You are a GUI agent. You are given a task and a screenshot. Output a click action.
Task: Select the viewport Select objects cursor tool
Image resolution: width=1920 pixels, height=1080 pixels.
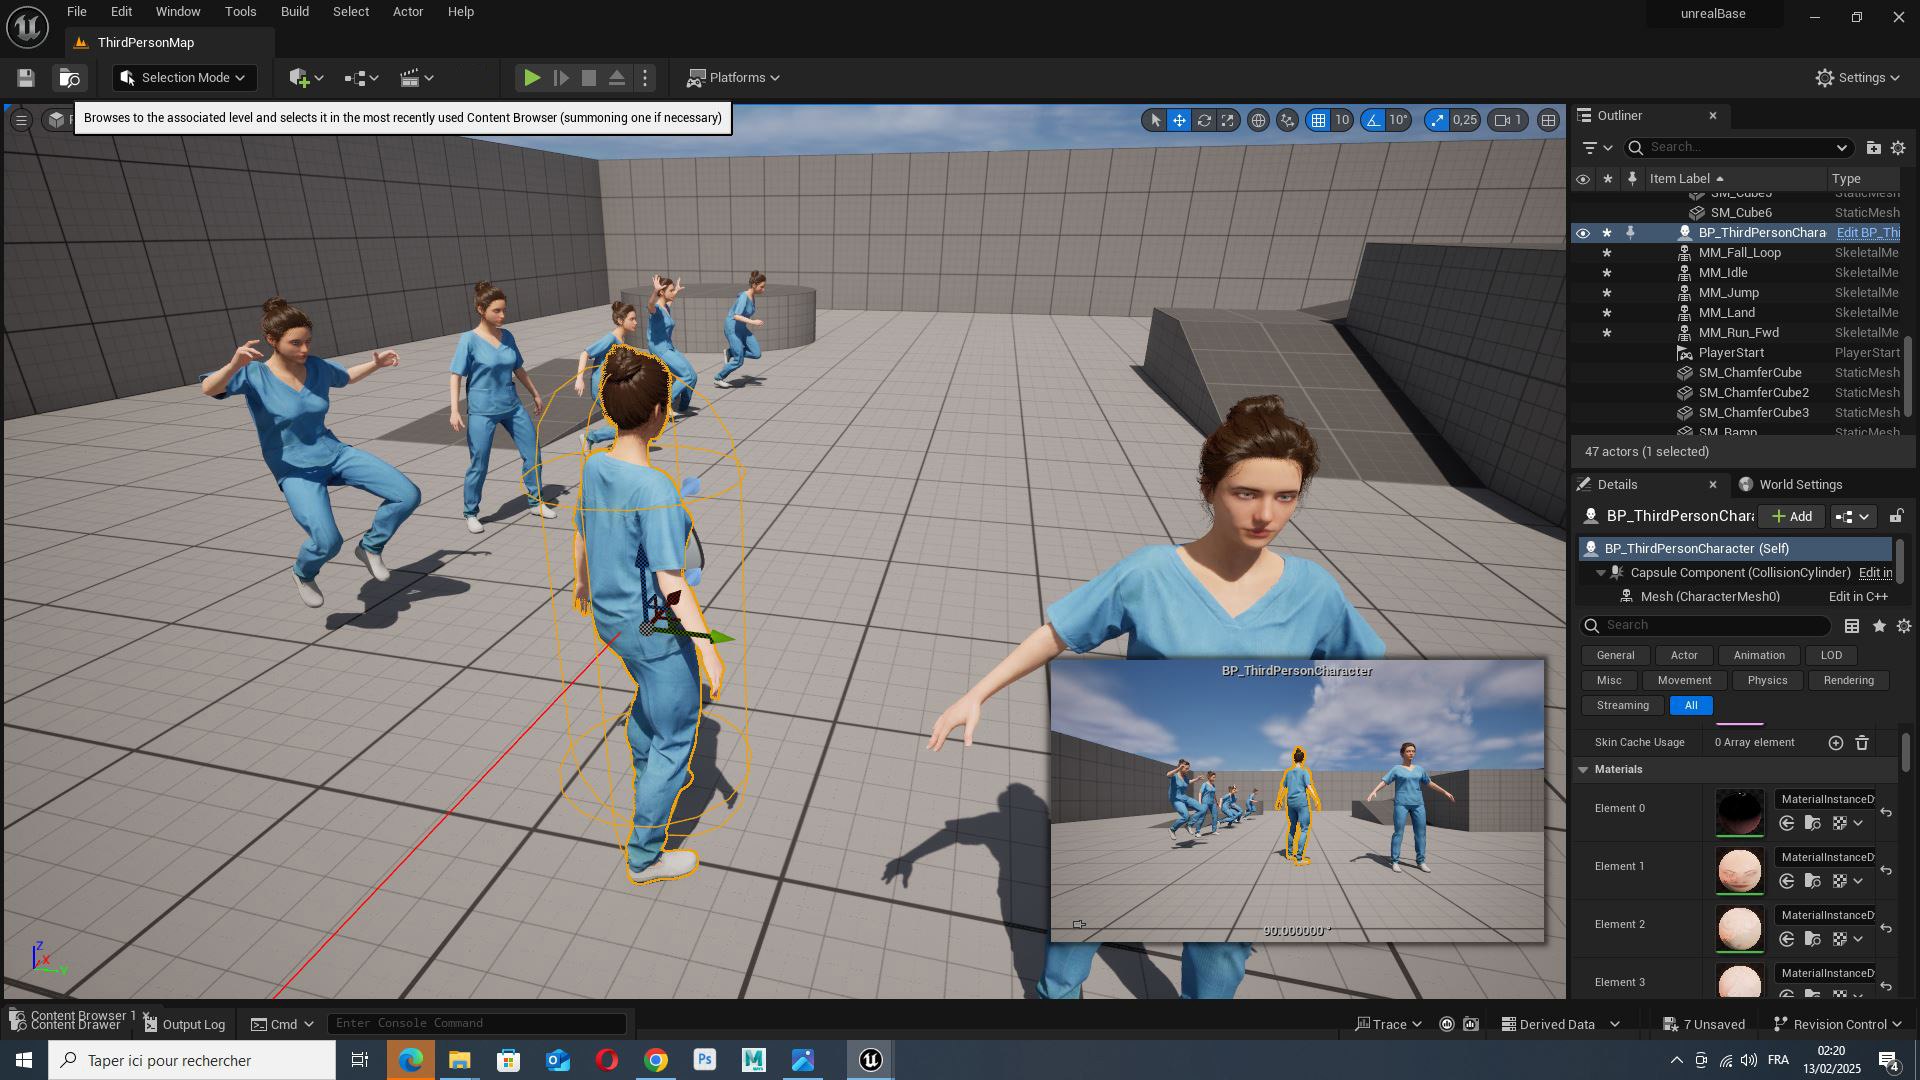click(x=1155, y=120)
